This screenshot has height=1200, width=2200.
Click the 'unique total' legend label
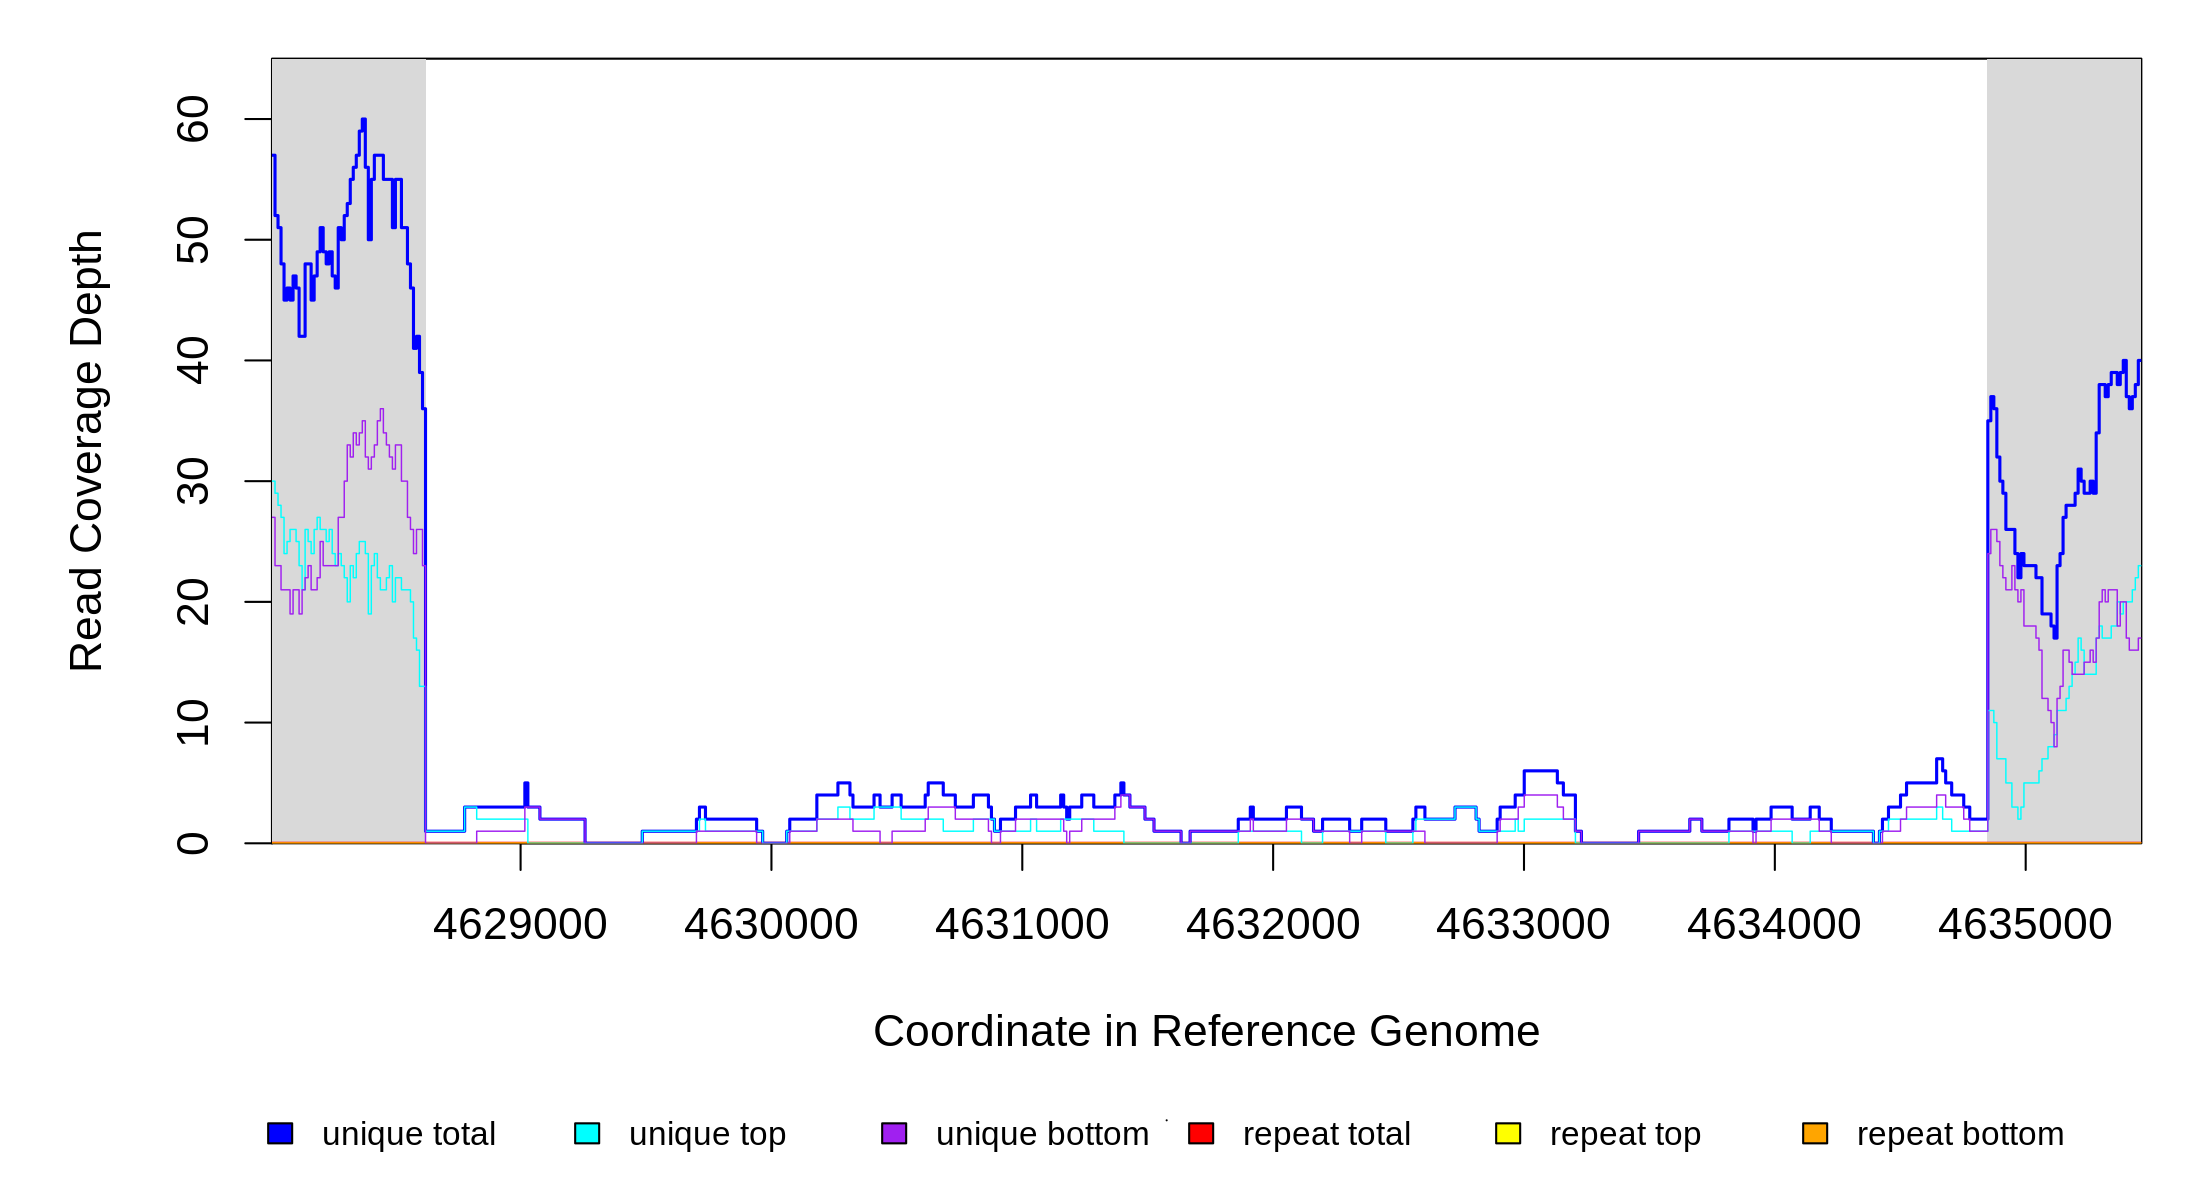tap(408, 1134)
